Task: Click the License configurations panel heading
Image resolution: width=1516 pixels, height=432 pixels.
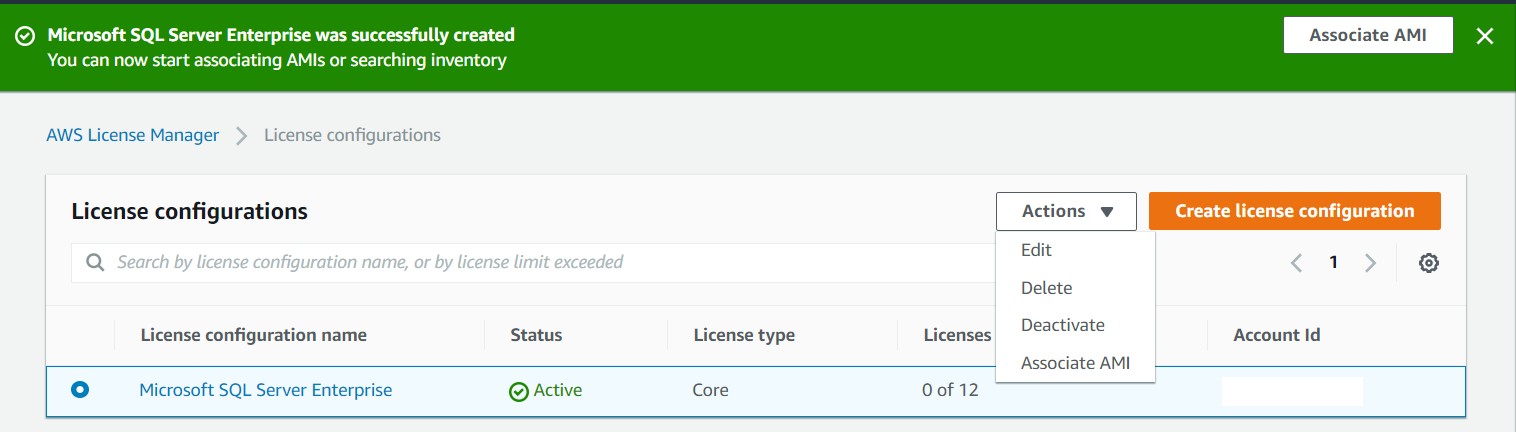Action: pyautogui.click(x=190, y=211)
